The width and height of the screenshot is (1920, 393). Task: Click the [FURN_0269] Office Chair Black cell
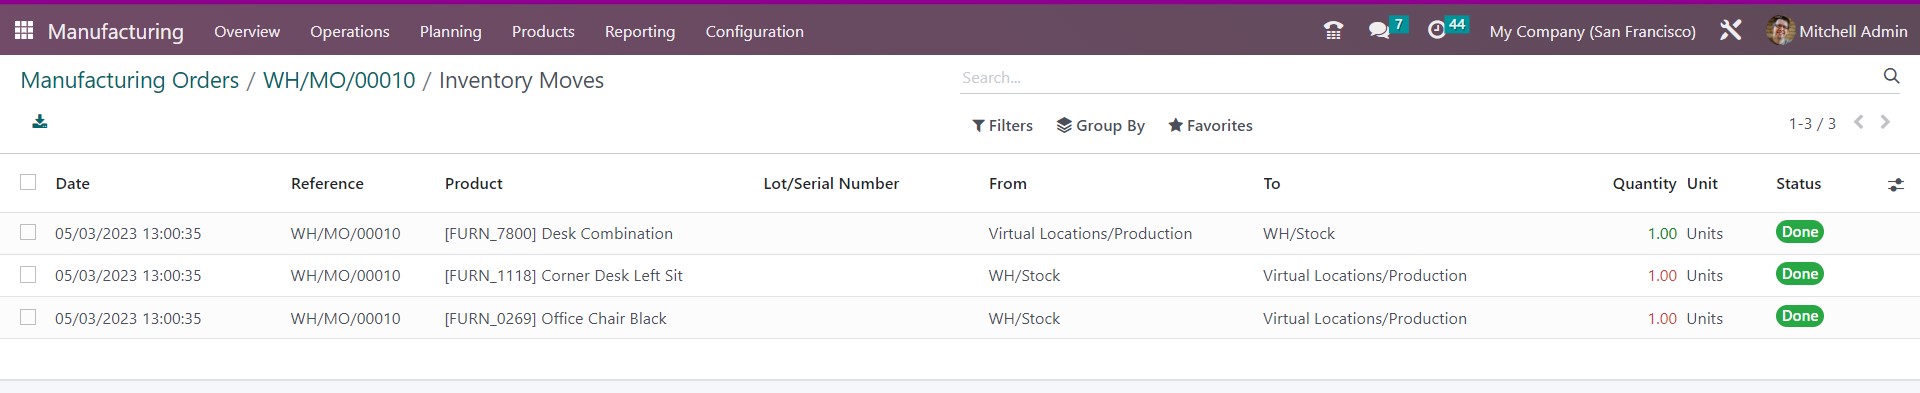click(556, 319)
